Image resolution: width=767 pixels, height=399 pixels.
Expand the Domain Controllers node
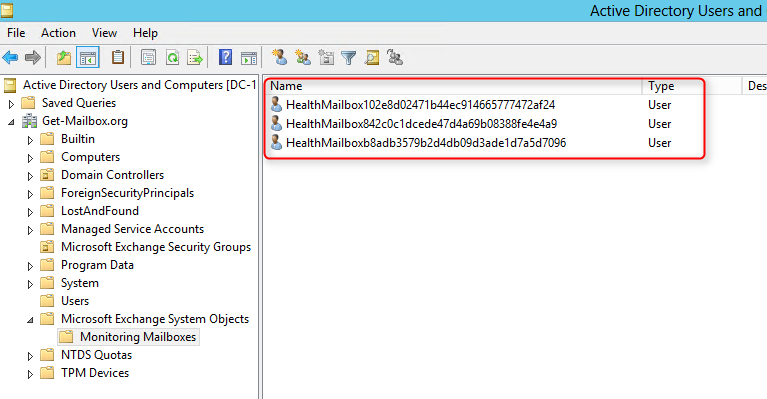click(30, 176)
